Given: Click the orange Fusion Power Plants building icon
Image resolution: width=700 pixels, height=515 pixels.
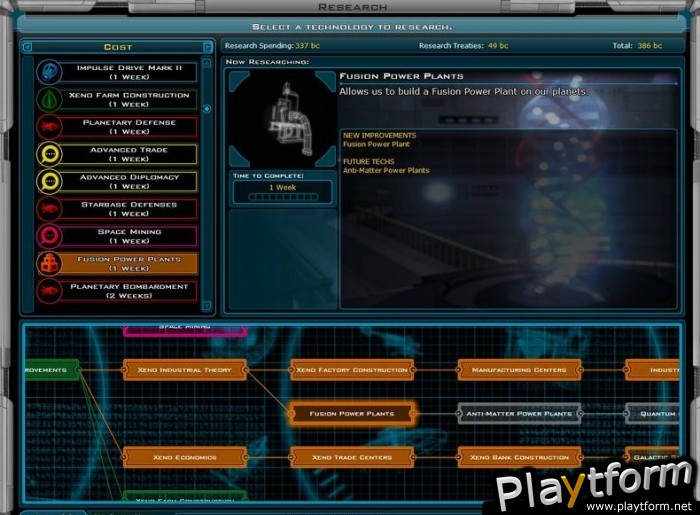Looking at the screenshot, I should point(49,263).
